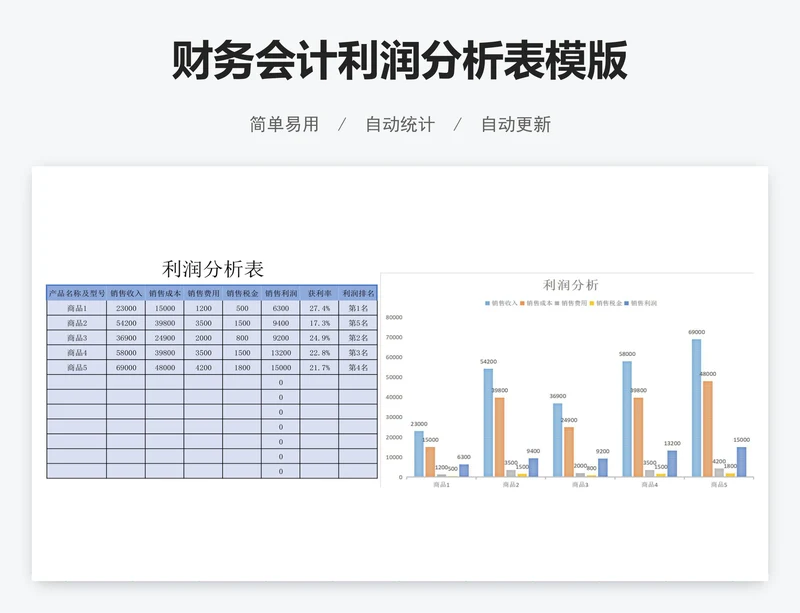The height and width of the screenshot is (613, 800).
Task: Click the blue 54200 bar for 商品2
Action: pos(488,423)
